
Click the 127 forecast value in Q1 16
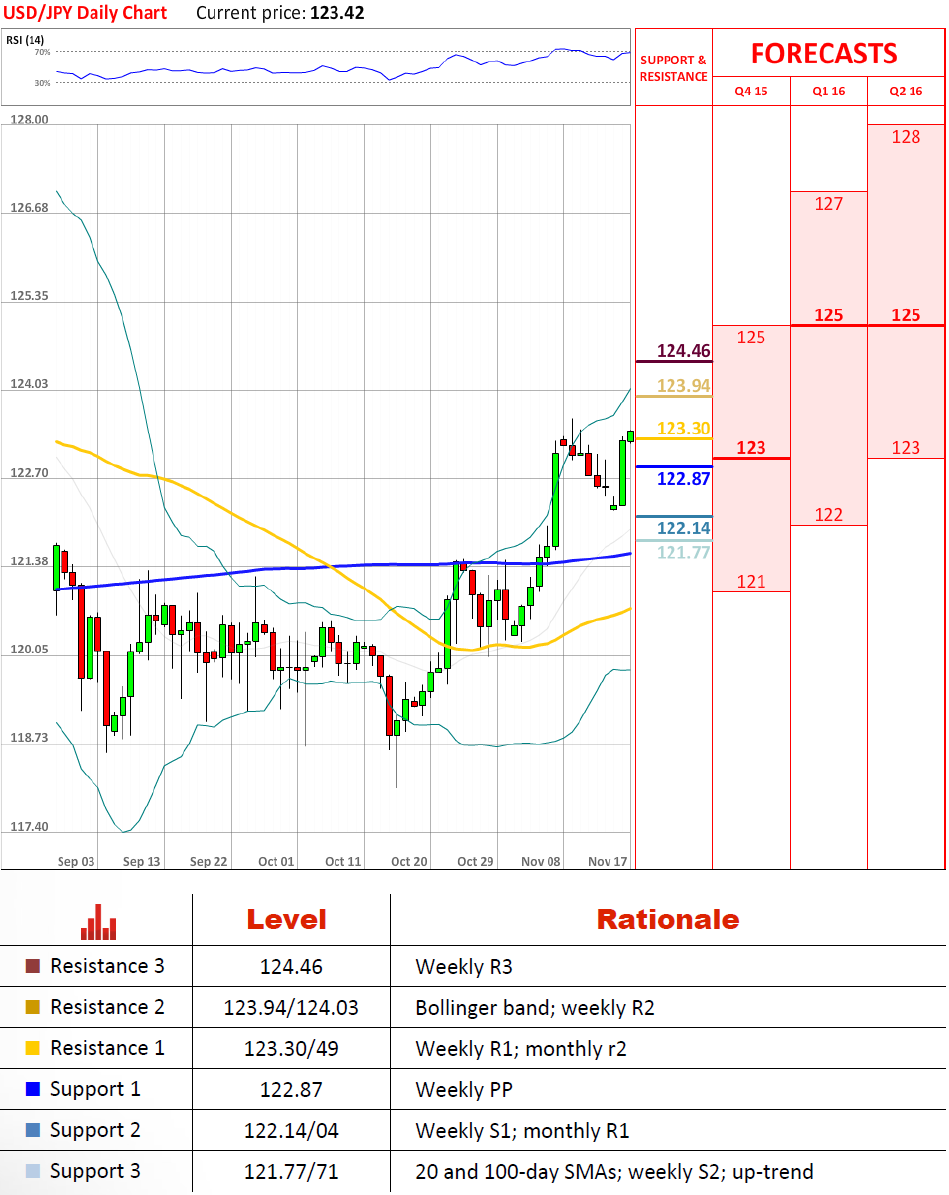tap(829, 204)
